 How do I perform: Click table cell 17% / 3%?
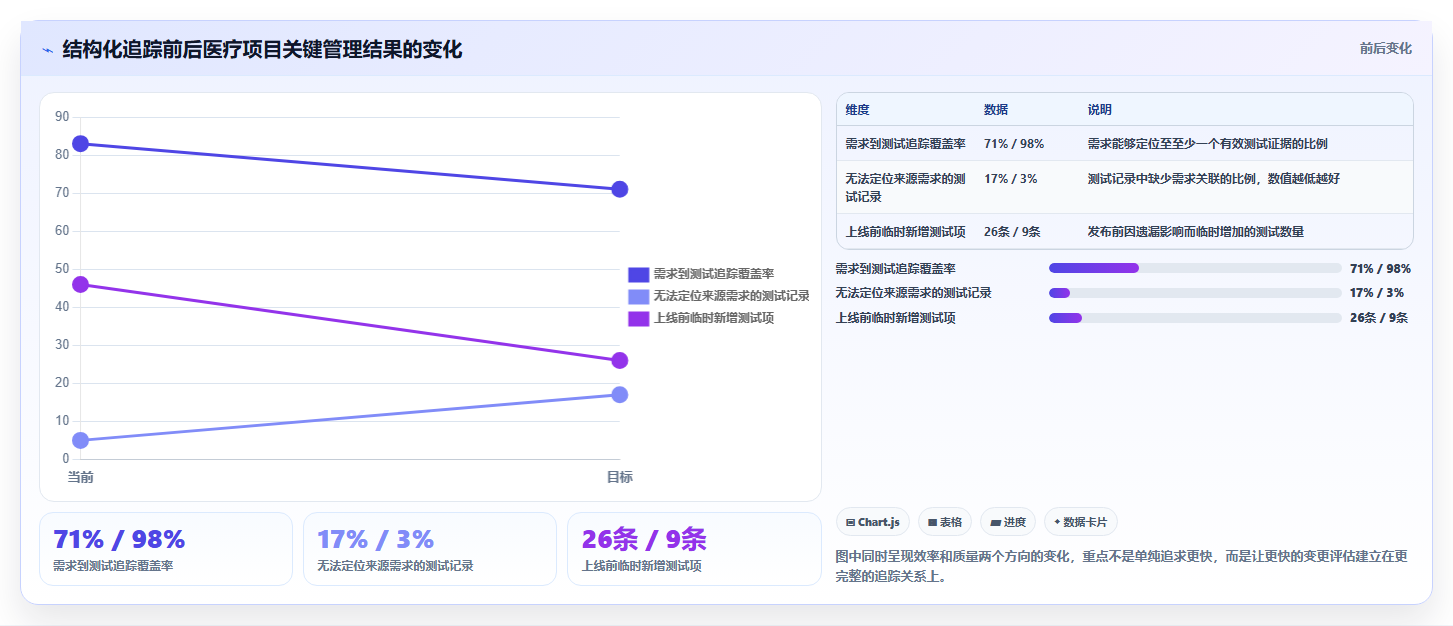coord(1010,179)
